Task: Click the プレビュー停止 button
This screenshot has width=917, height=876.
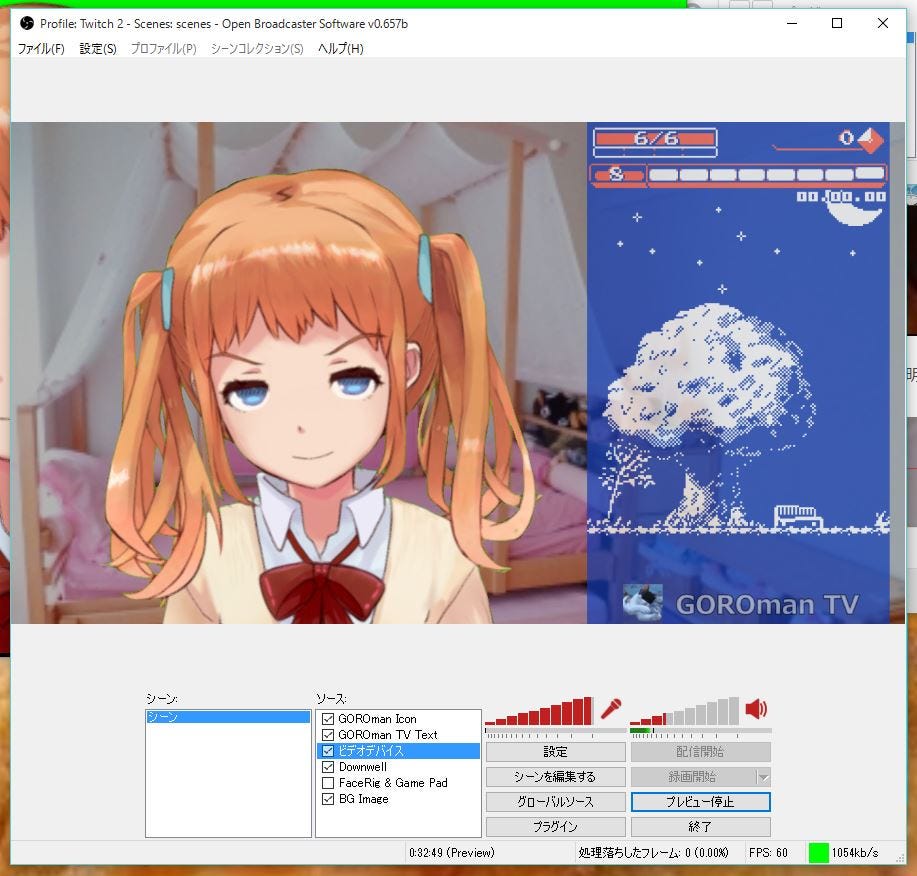Action: (701, 802)
